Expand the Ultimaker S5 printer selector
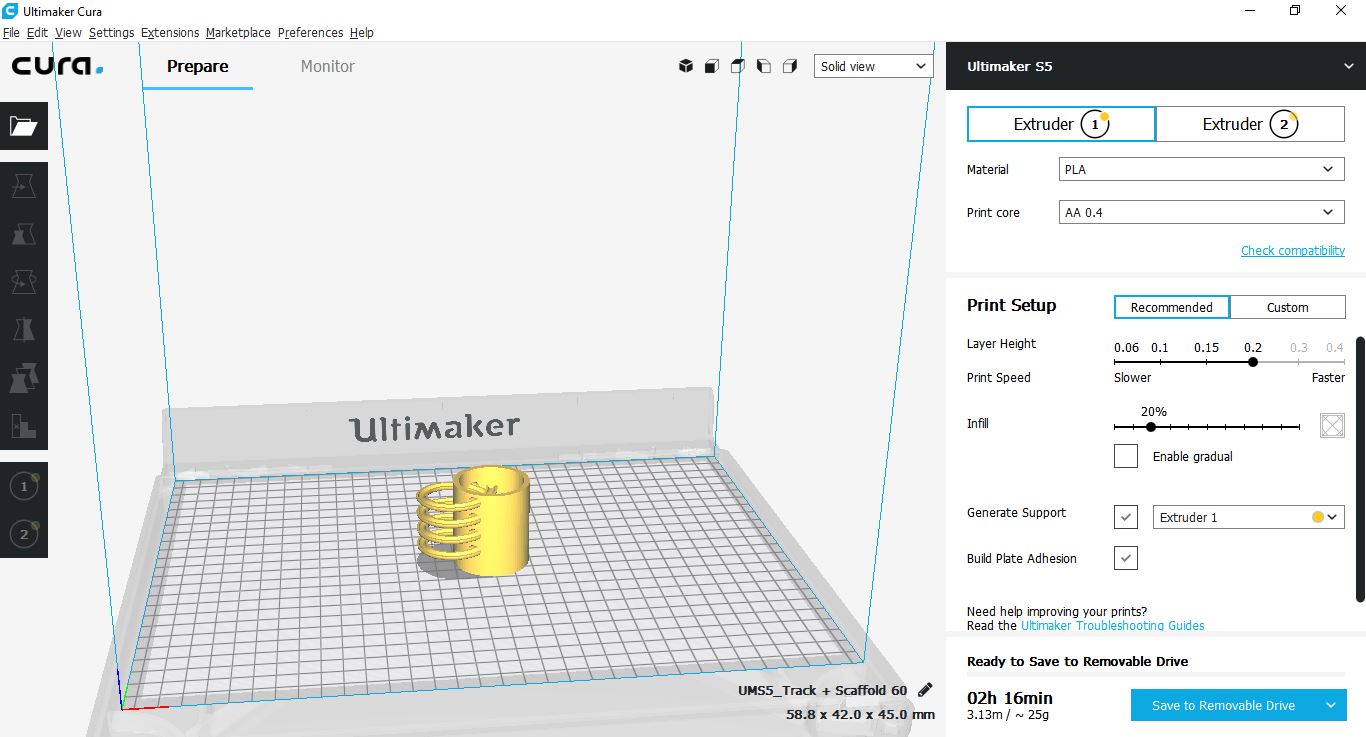Viewport: 1366px width, 737px height. (x=1156, y=66)
